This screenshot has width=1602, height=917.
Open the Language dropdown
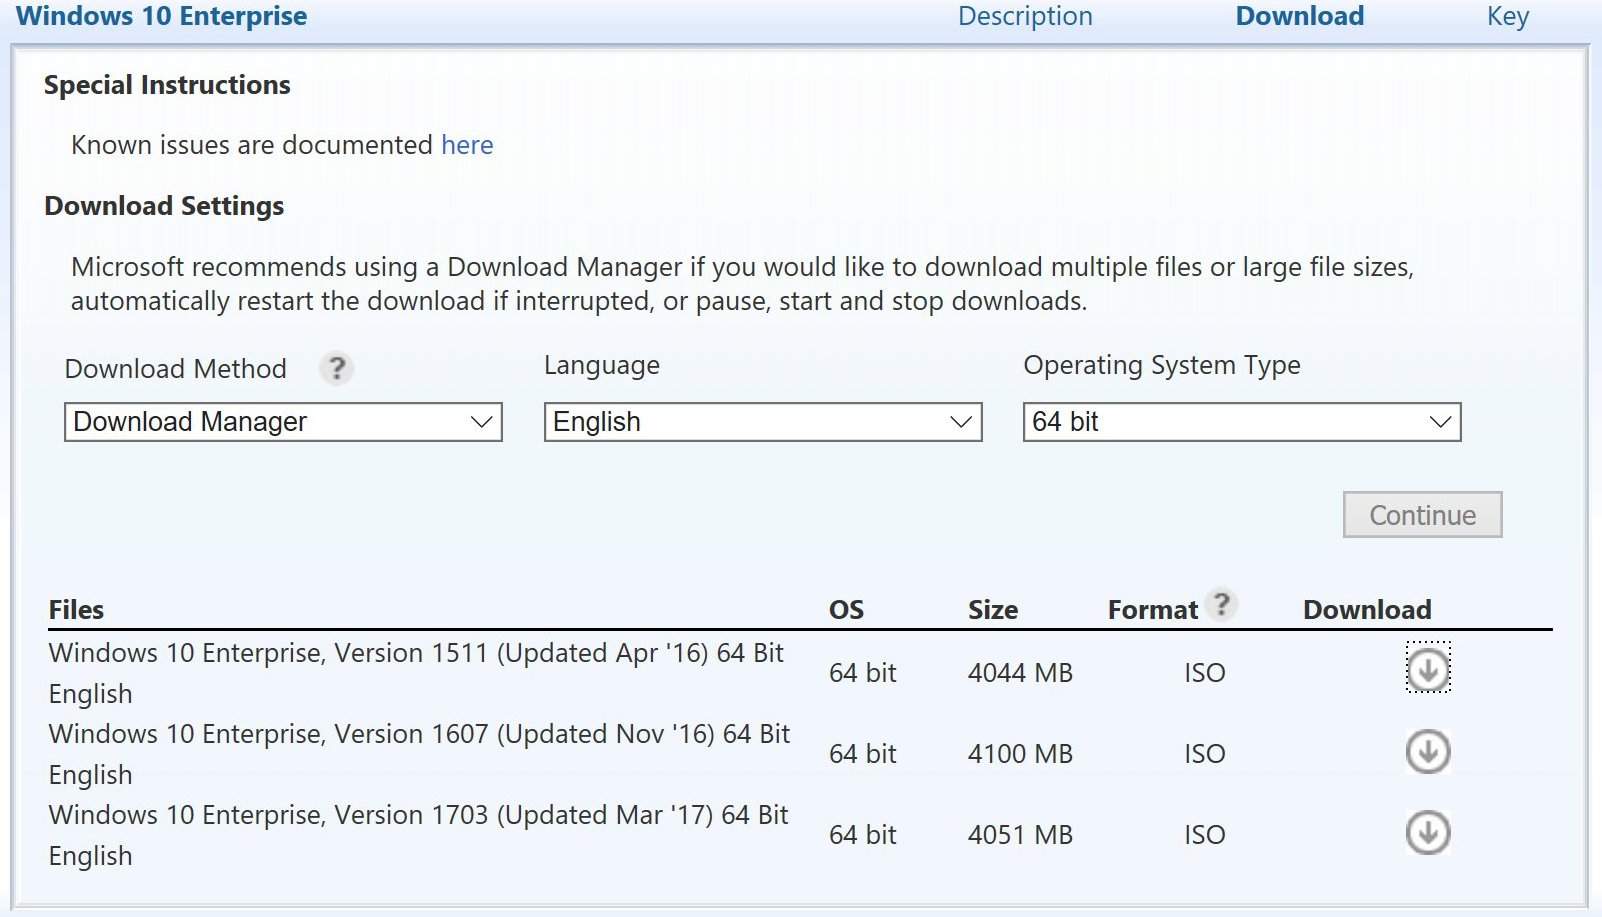tap(763, 422)
